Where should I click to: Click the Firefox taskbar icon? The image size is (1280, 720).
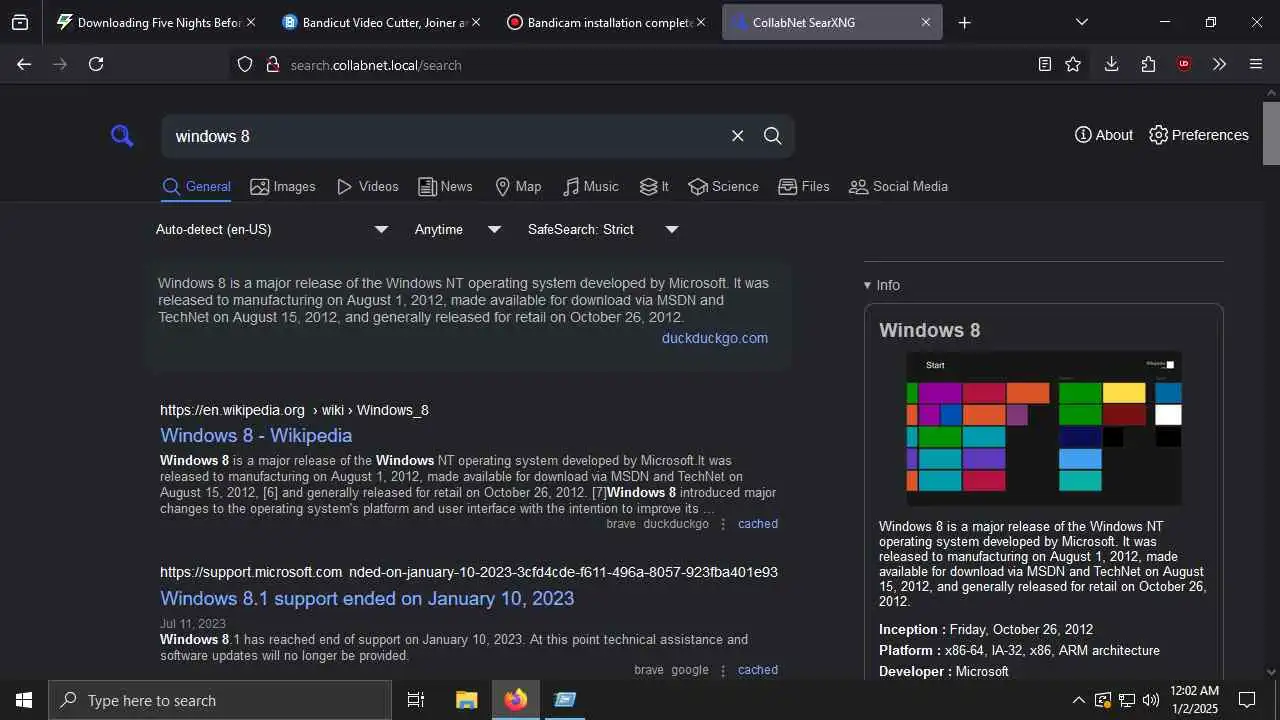[516, 700]
